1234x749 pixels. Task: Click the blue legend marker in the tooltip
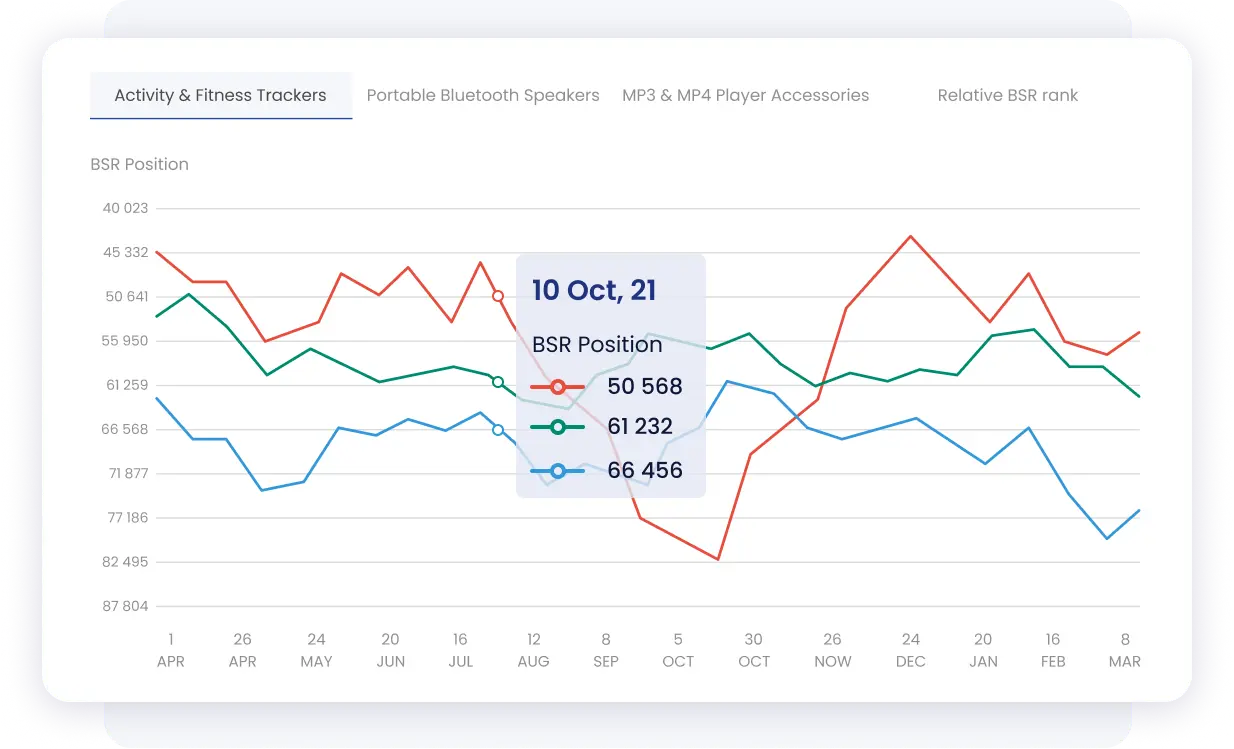(558, 471)
